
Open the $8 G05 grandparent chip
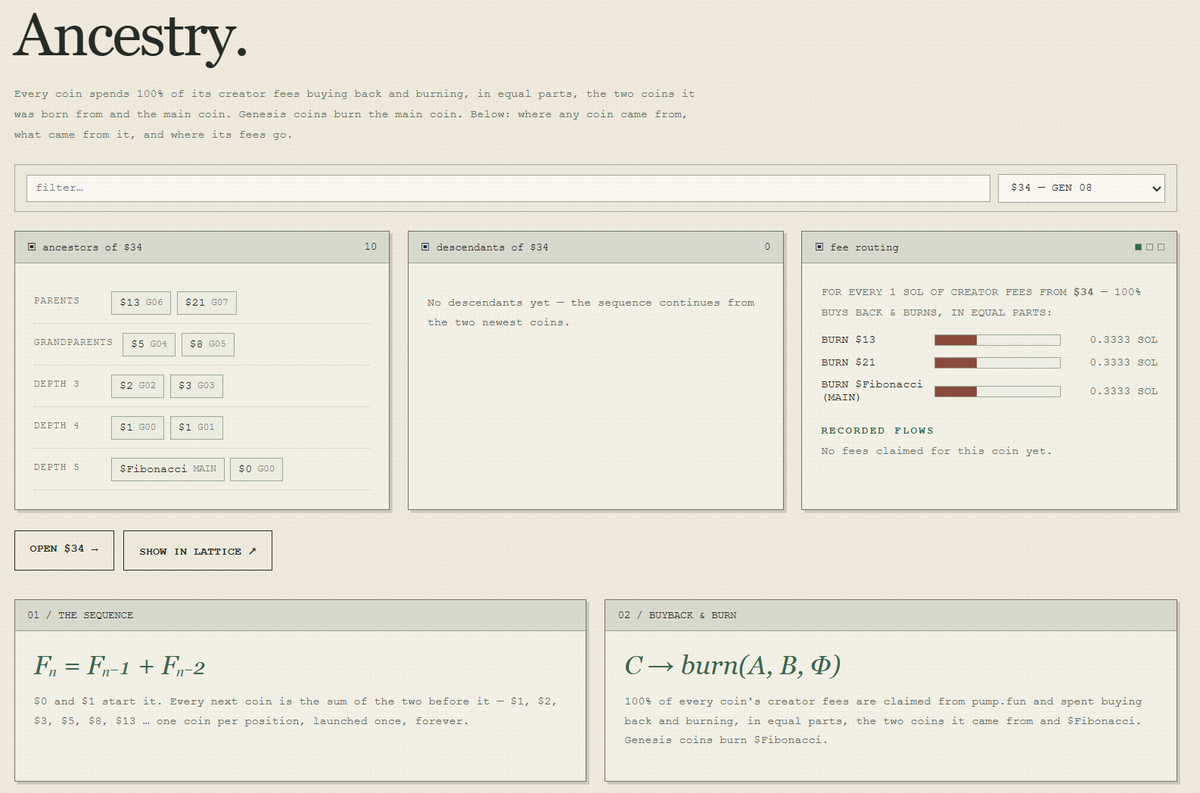(208, 344)
